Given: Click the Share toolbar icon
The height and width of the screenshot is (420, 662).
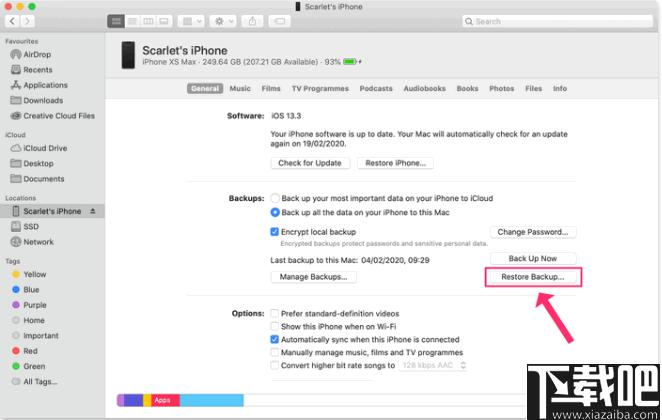Looking at the screenshot, I should pos(252,21).
